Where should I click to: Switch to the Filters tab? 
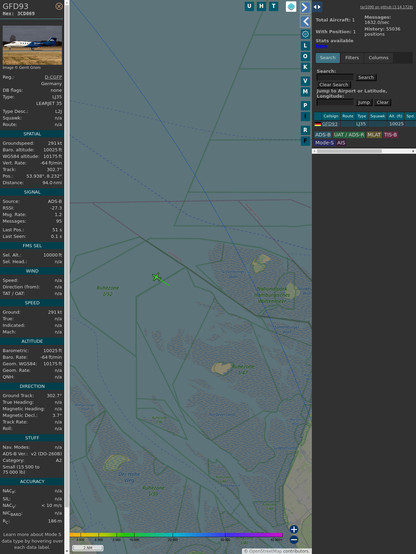[x=352, y=58]
